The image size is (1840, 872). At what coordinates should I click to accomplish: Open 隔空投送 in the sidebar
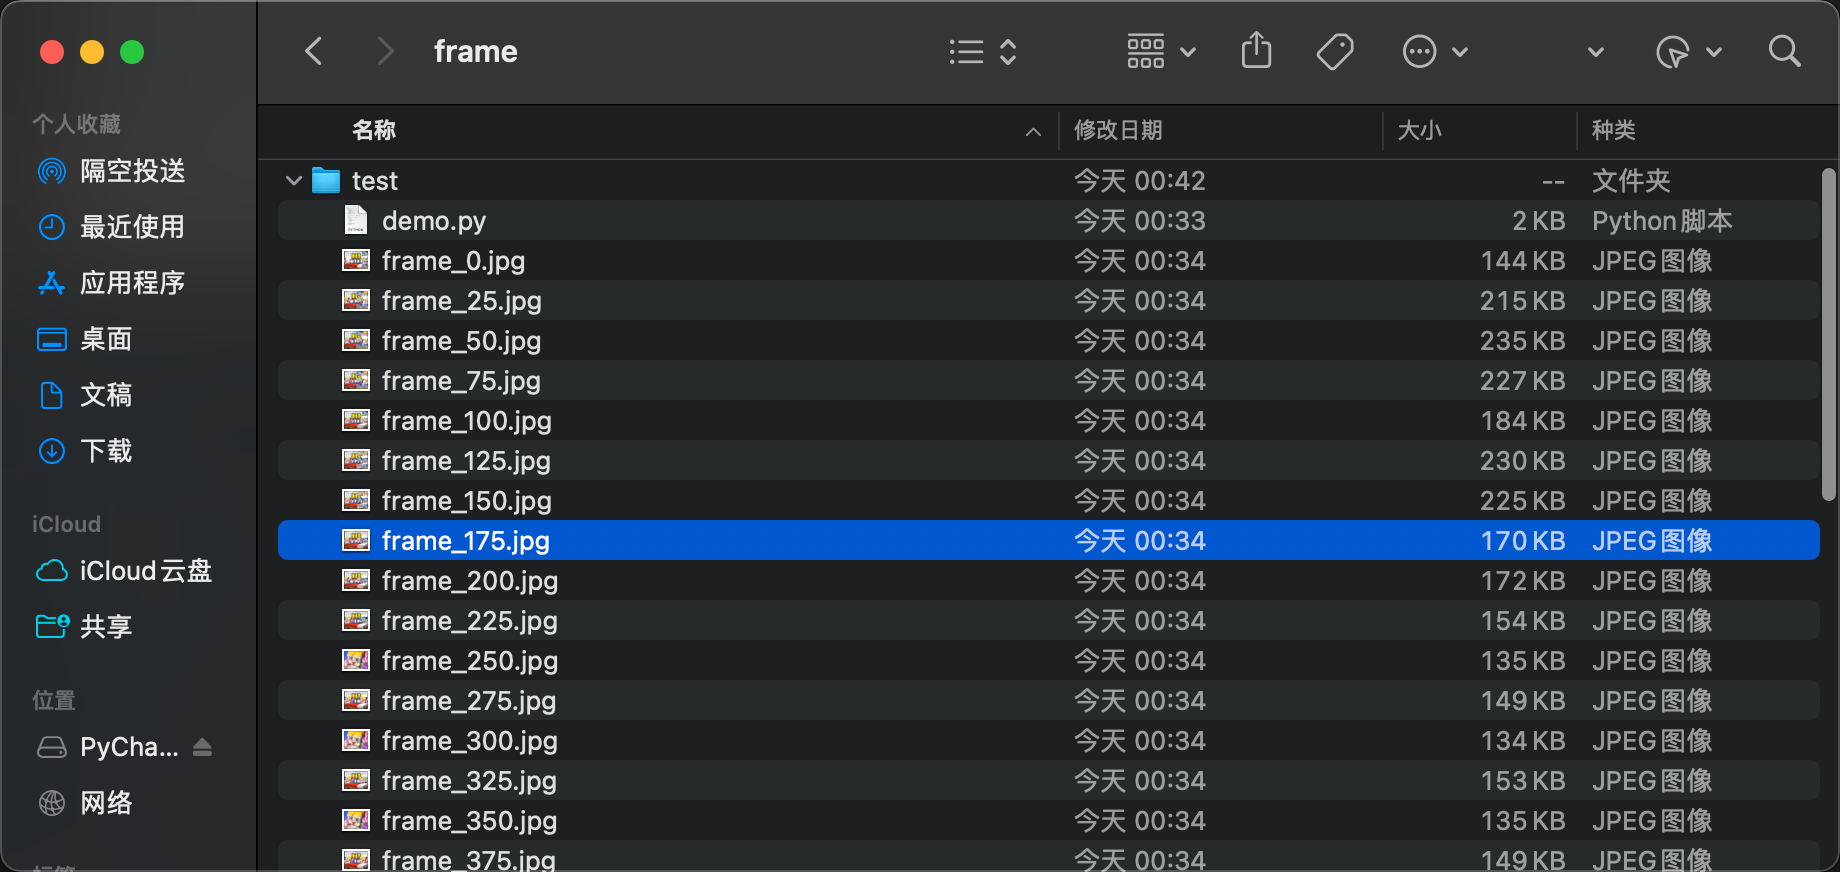pos(132,171)
